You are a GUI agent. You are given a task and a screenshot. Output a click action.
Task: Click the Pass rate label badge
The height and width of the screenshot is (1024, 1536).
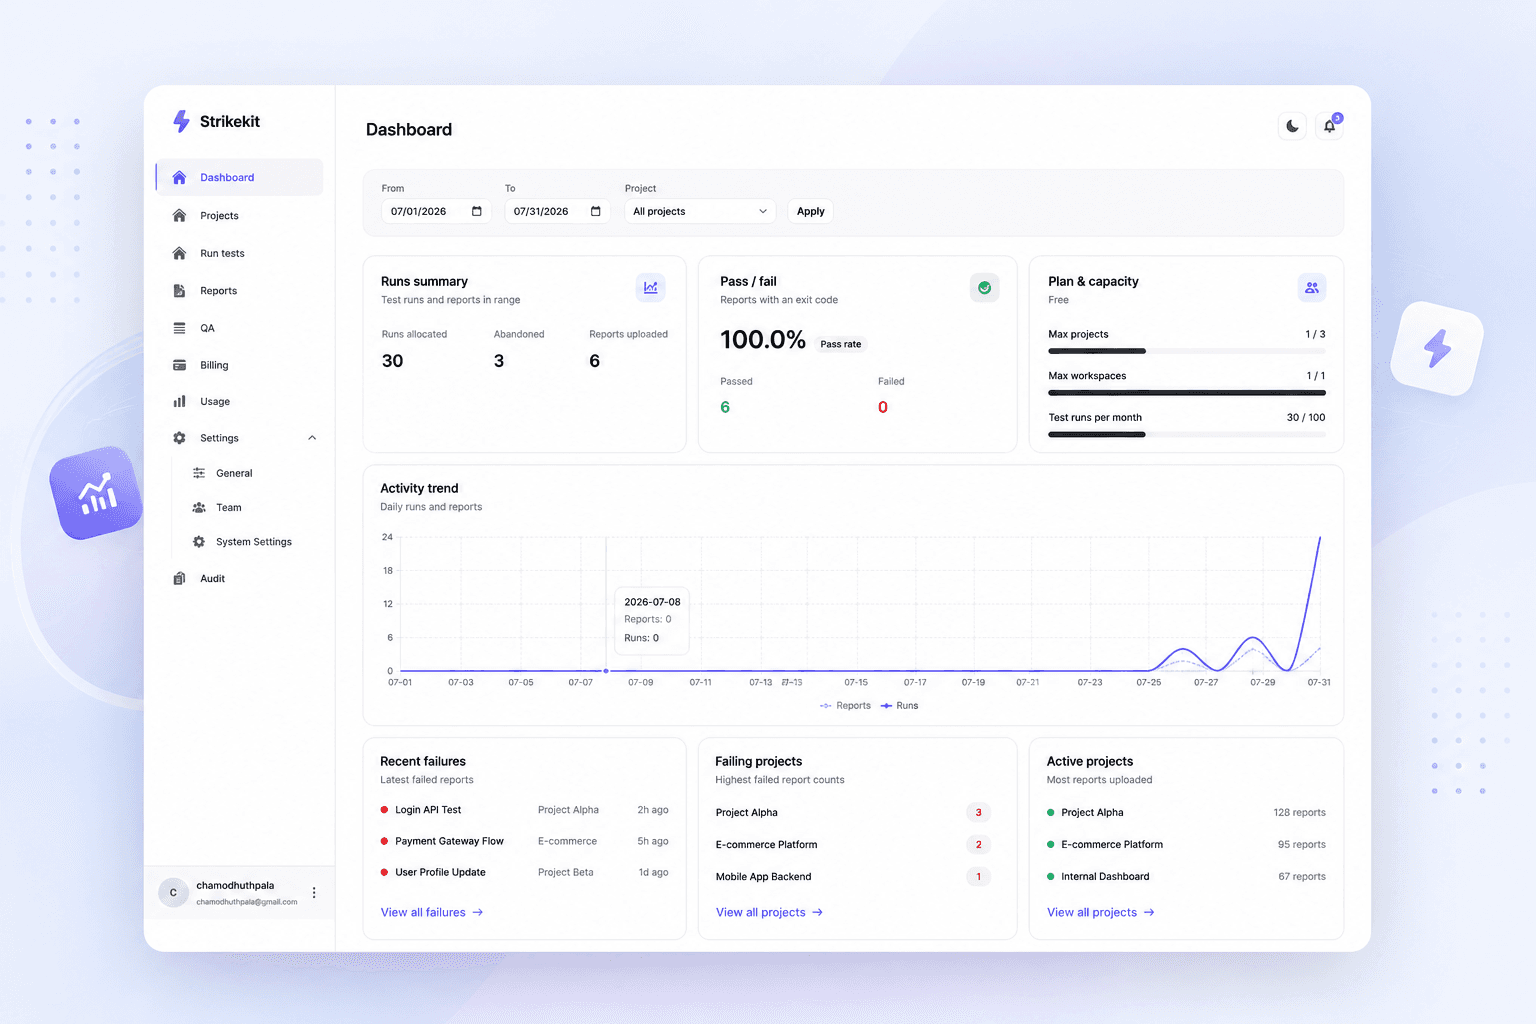point(841,344)
